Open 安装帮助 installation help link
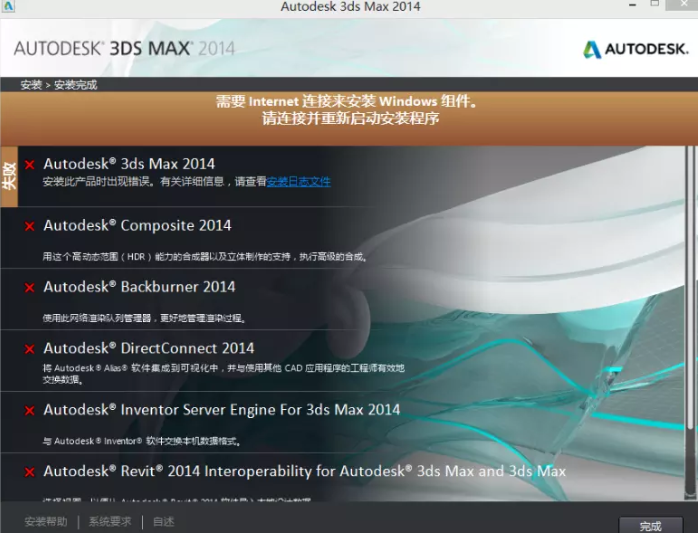Image resolution: width=699 pixels, height=534 pixels. point(46,522)
